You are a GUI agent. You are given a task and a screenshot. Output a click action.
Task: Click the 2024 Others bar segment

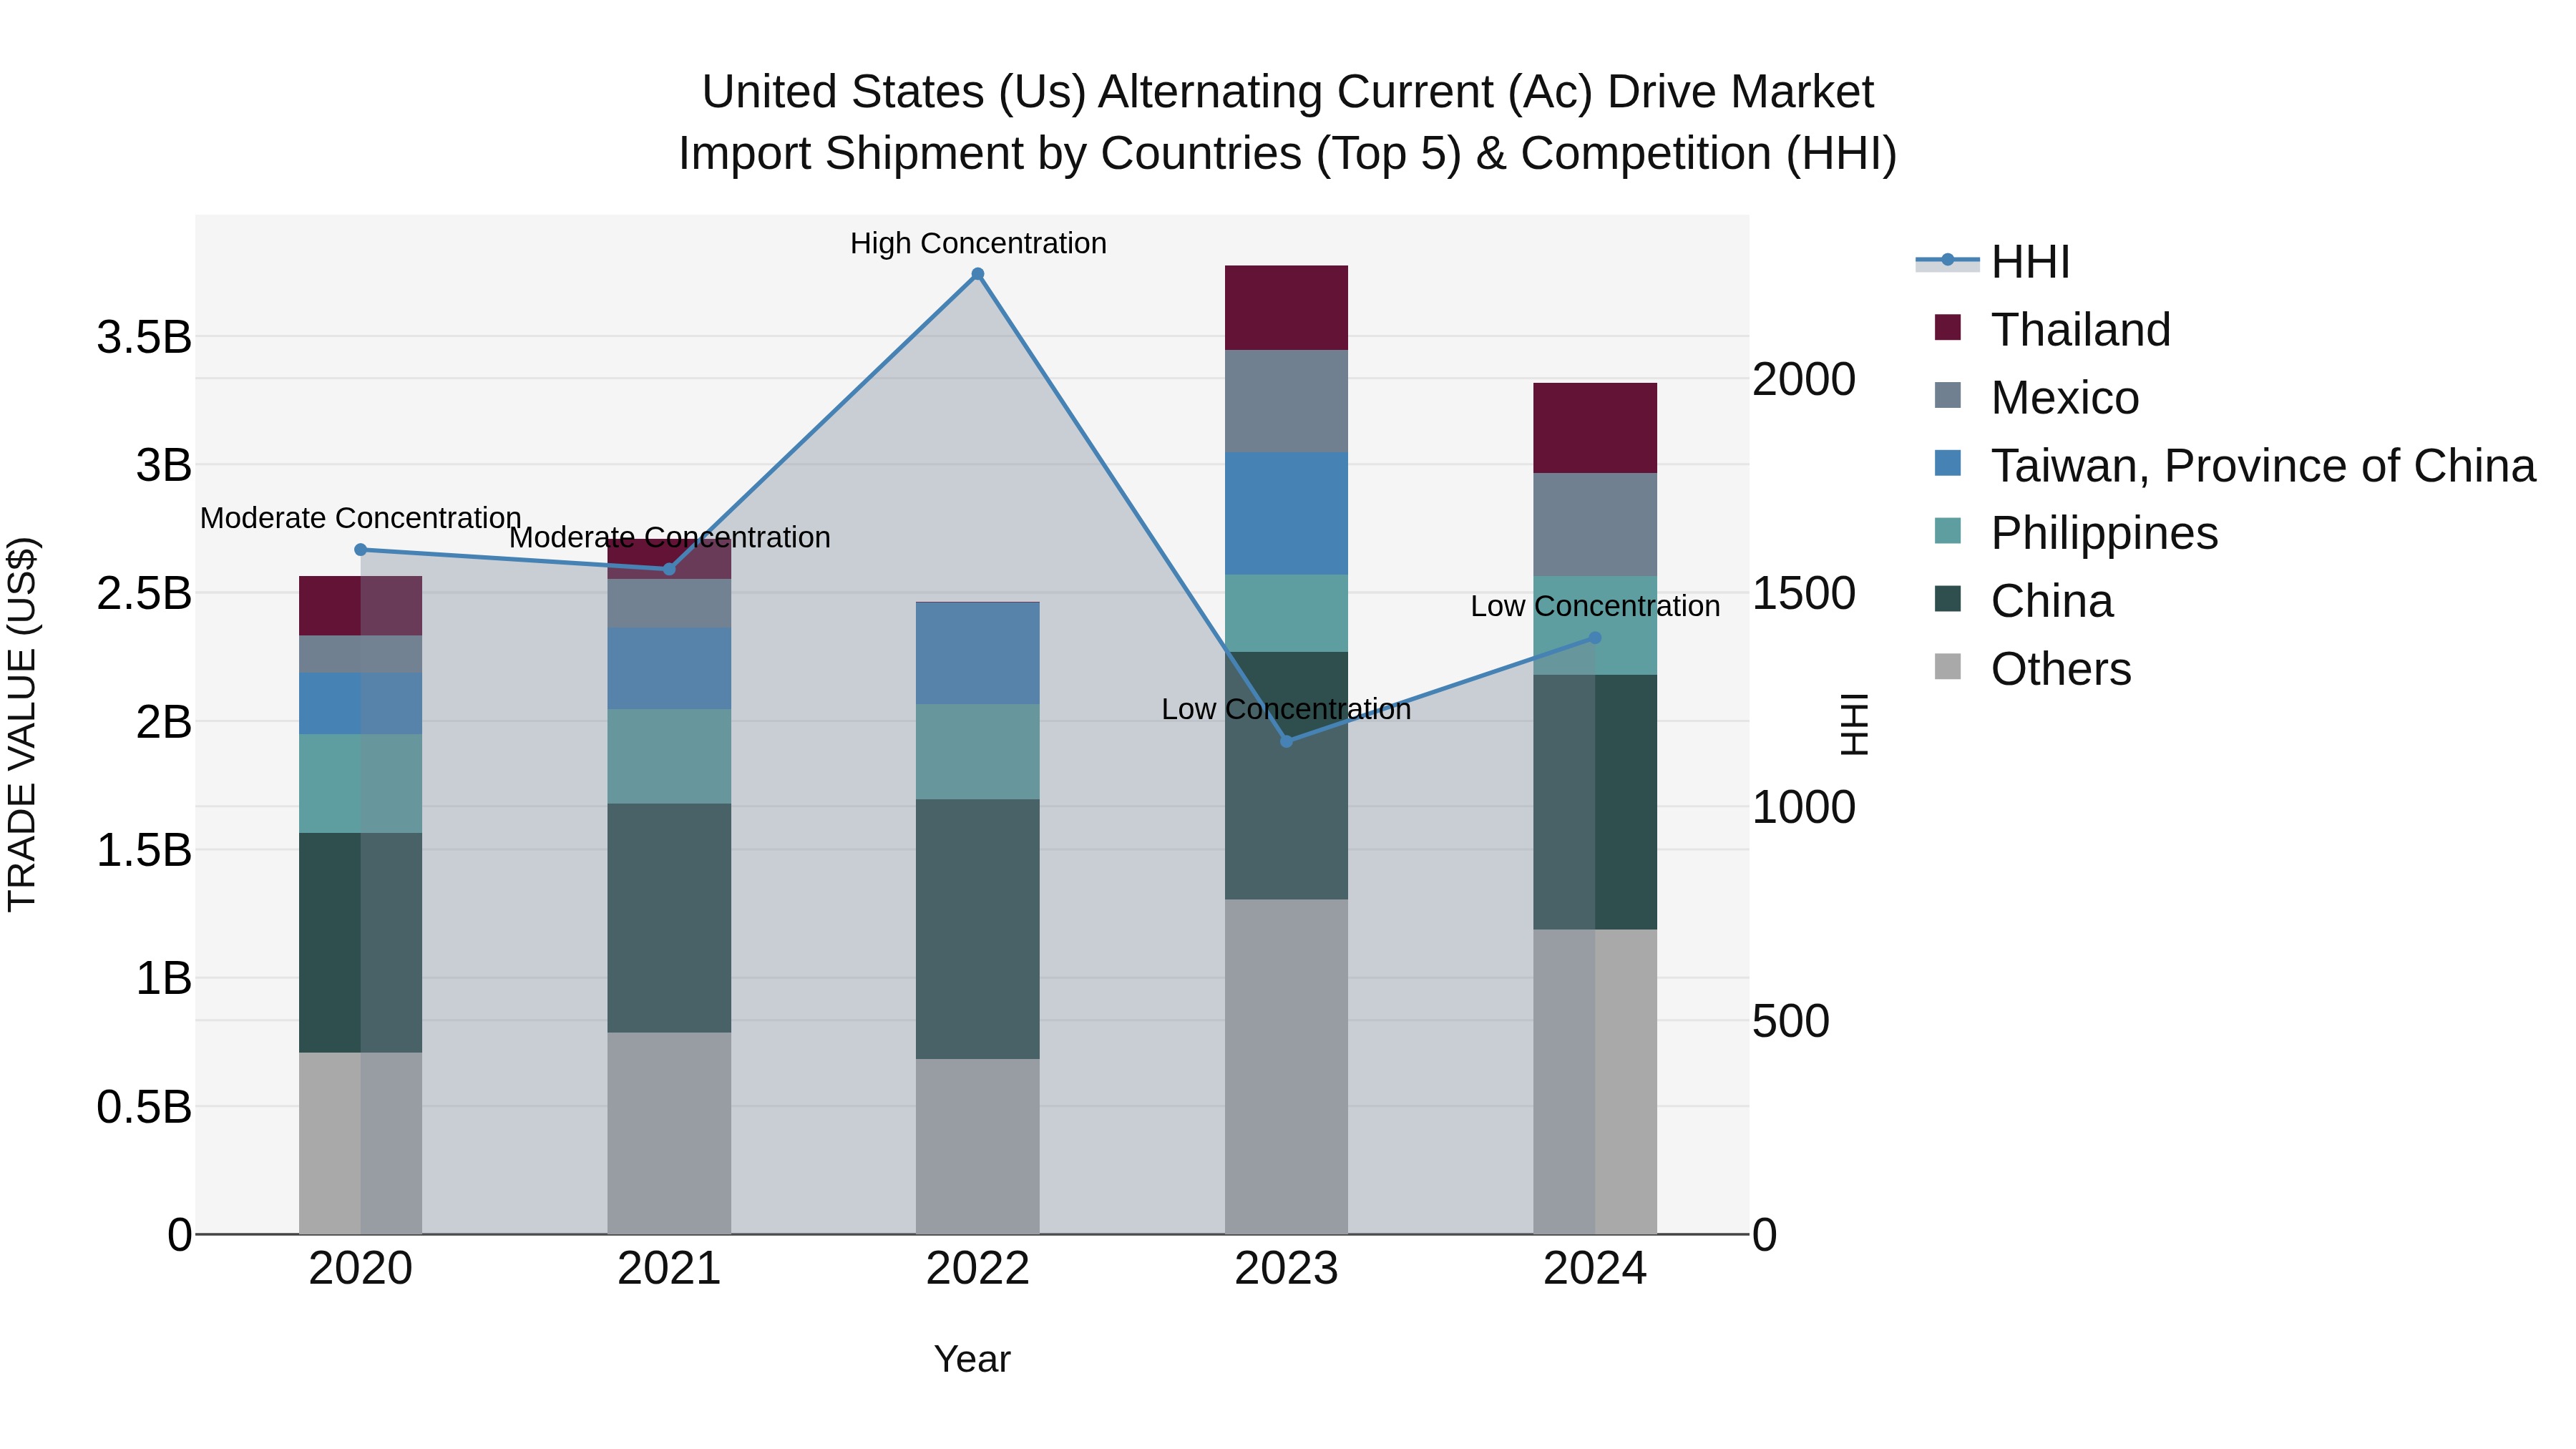click(x=1595, y=1082)
